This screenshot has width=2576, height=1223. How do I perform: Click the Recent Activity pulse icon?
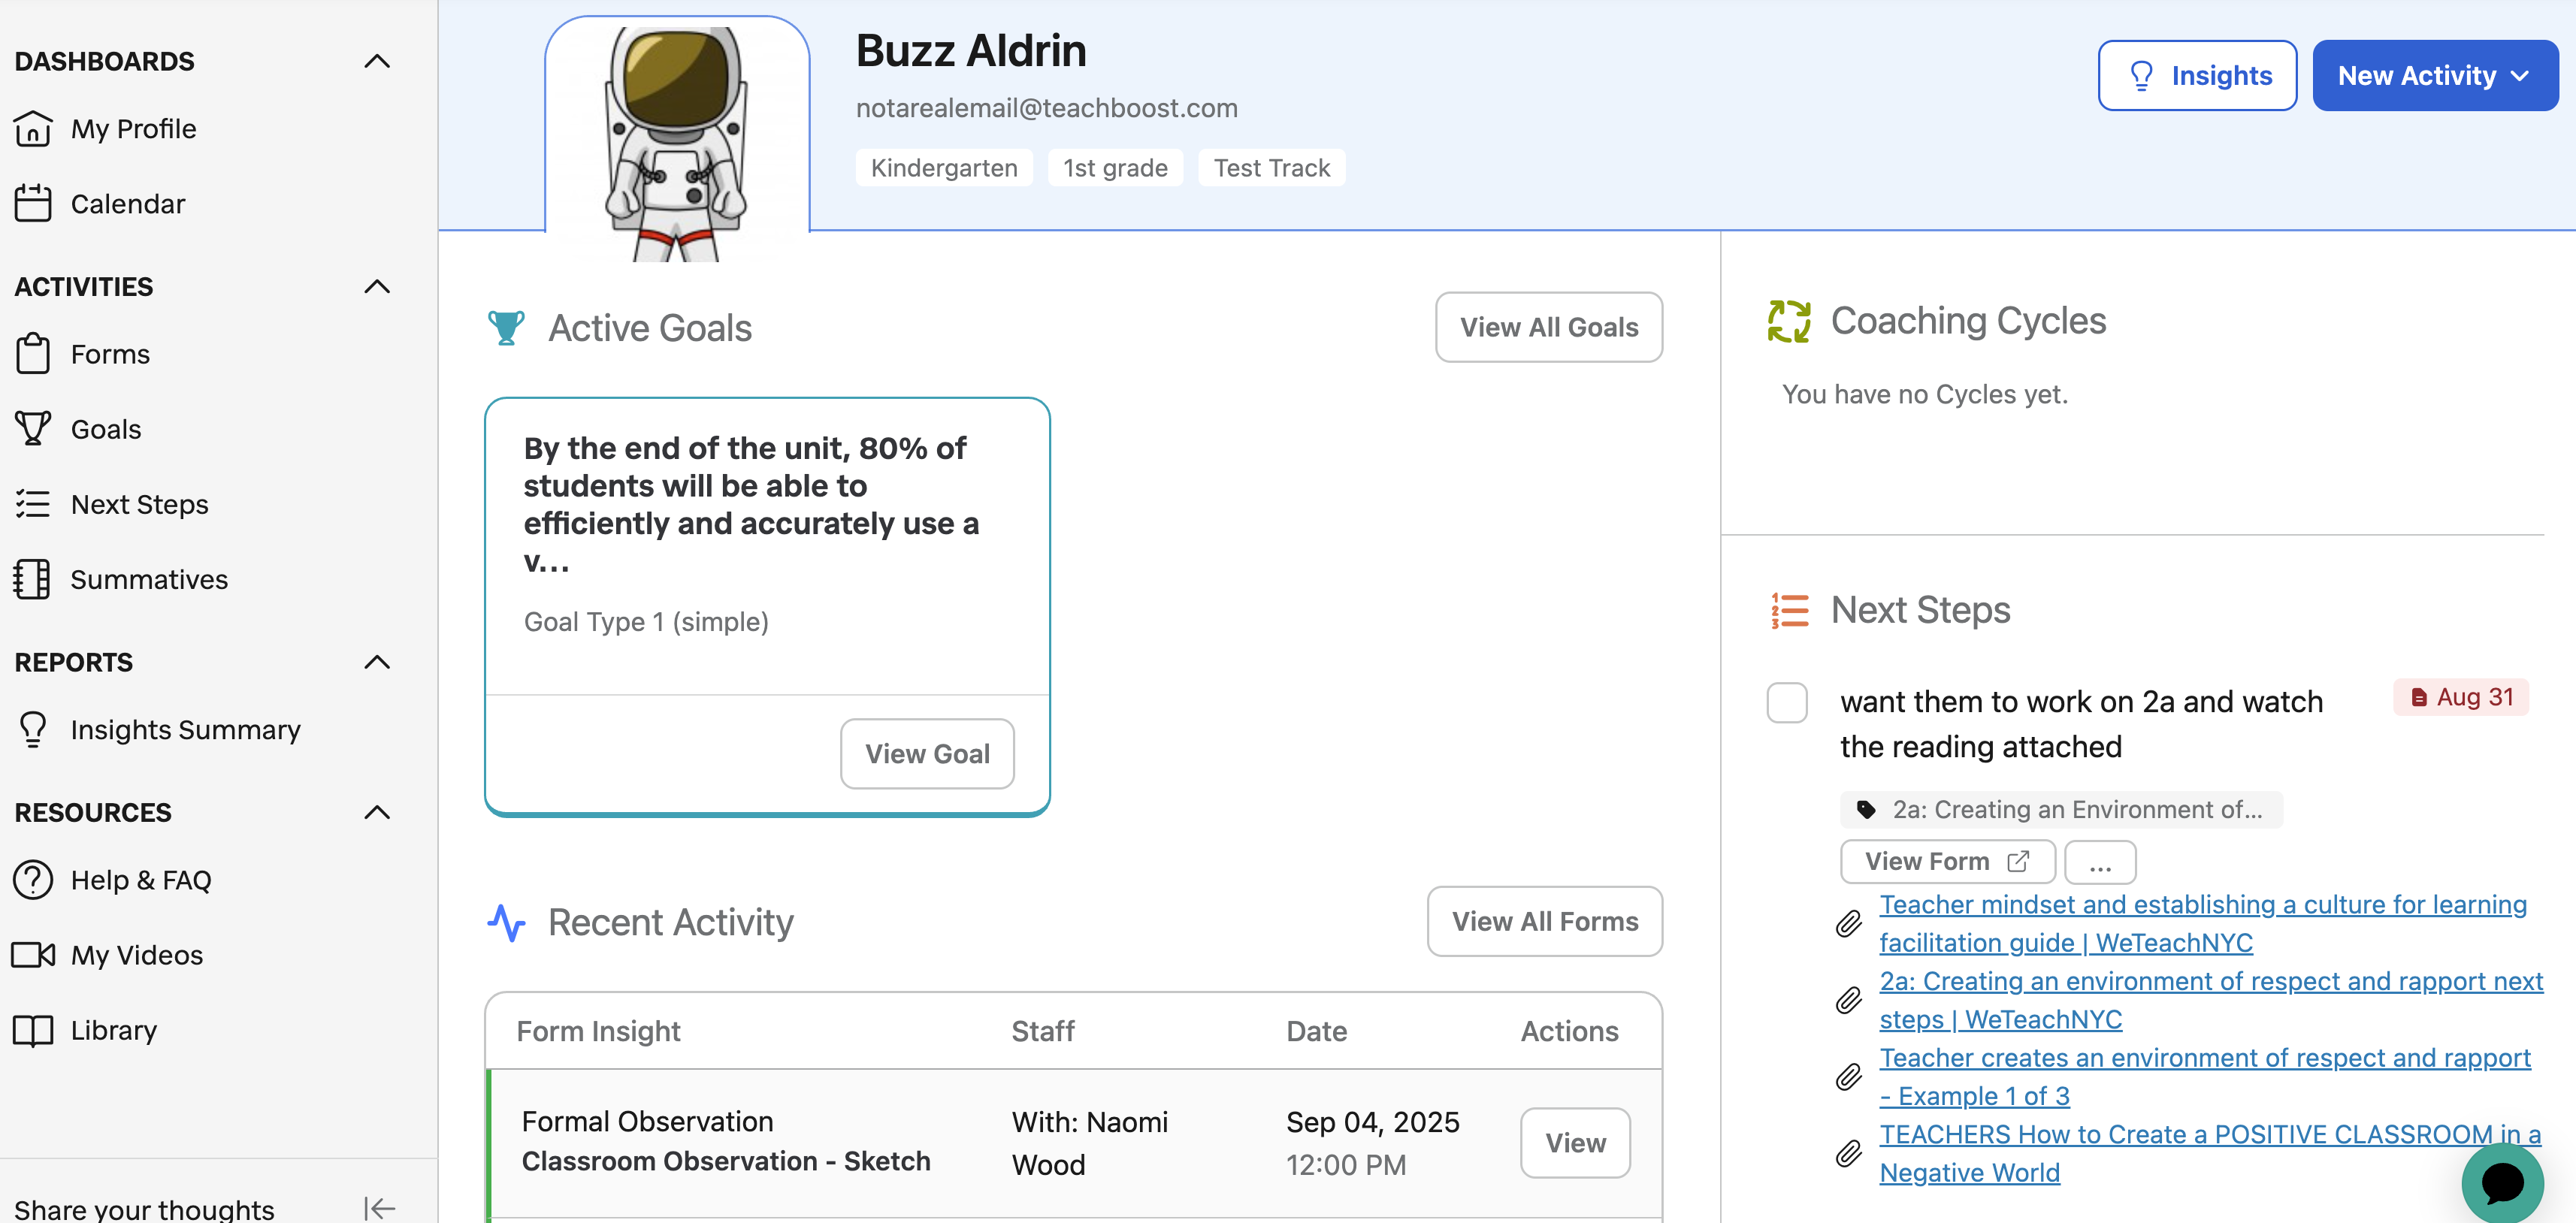pos(507,922)
